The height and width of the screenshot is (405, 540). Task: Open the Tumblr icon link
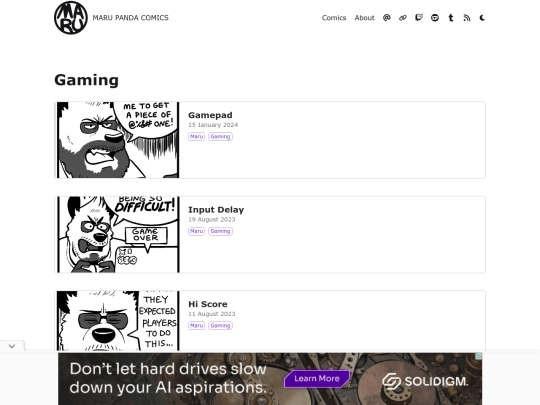click(x=451, y=18)
